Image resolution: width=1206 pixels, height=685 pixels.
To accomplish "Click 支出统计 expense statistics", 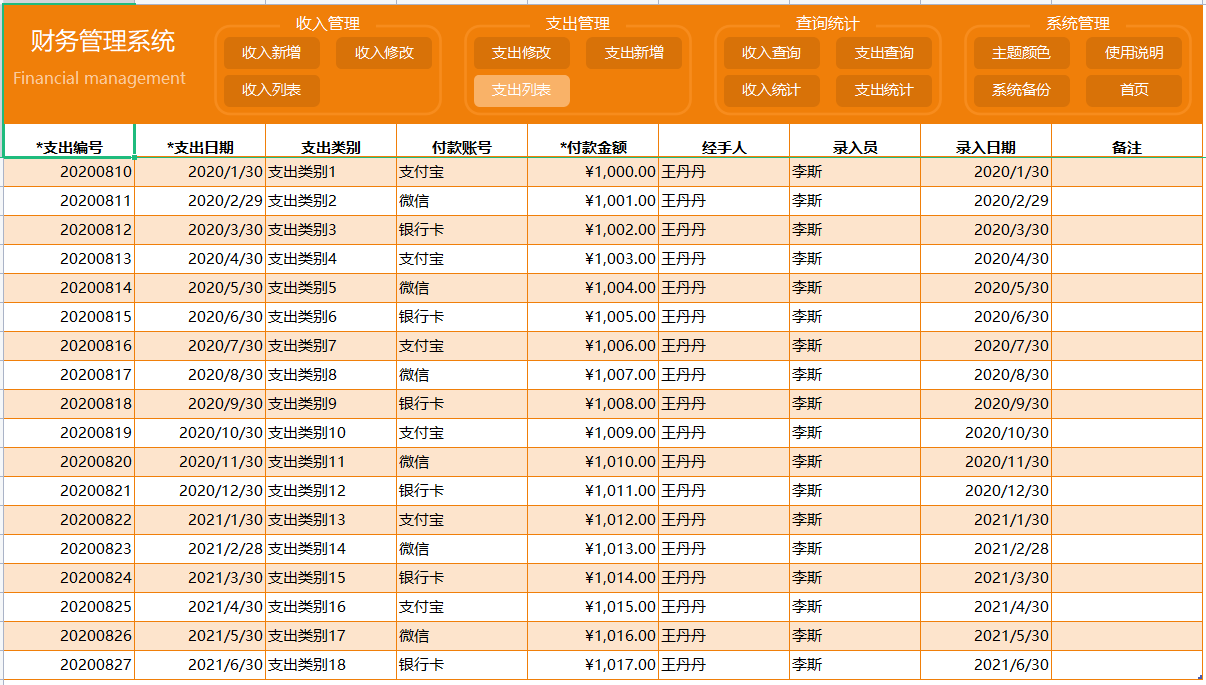I will coord(886,91).
